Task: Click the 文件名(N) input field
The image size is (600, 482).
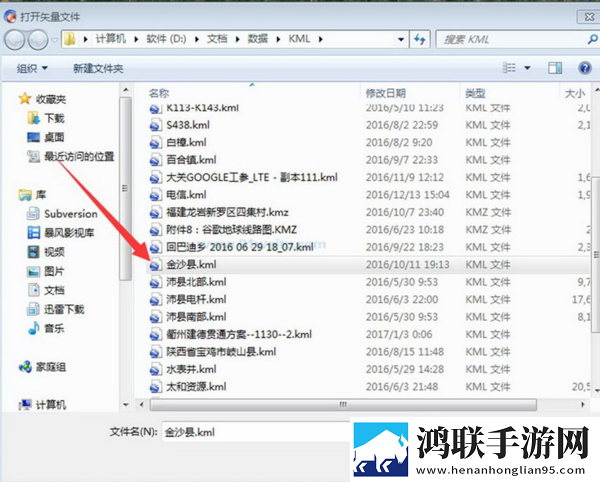Action: (256, 432)
